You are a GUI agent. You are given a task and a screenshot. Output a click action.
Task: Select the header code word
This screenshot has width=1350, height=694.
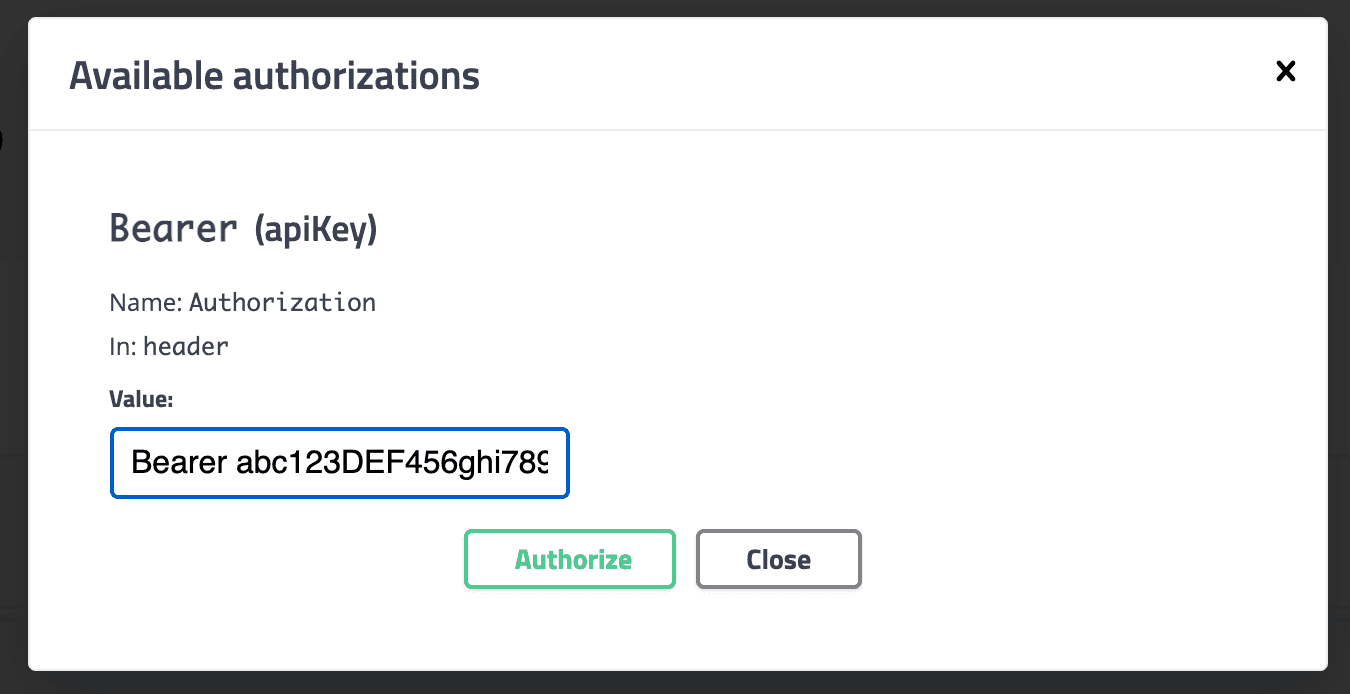186,347
